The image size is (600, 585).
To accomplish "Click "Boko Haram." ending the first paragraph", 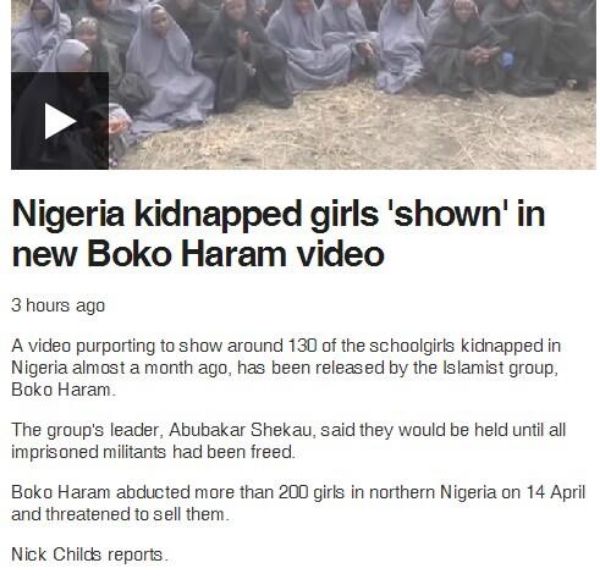I will (63, 390).
